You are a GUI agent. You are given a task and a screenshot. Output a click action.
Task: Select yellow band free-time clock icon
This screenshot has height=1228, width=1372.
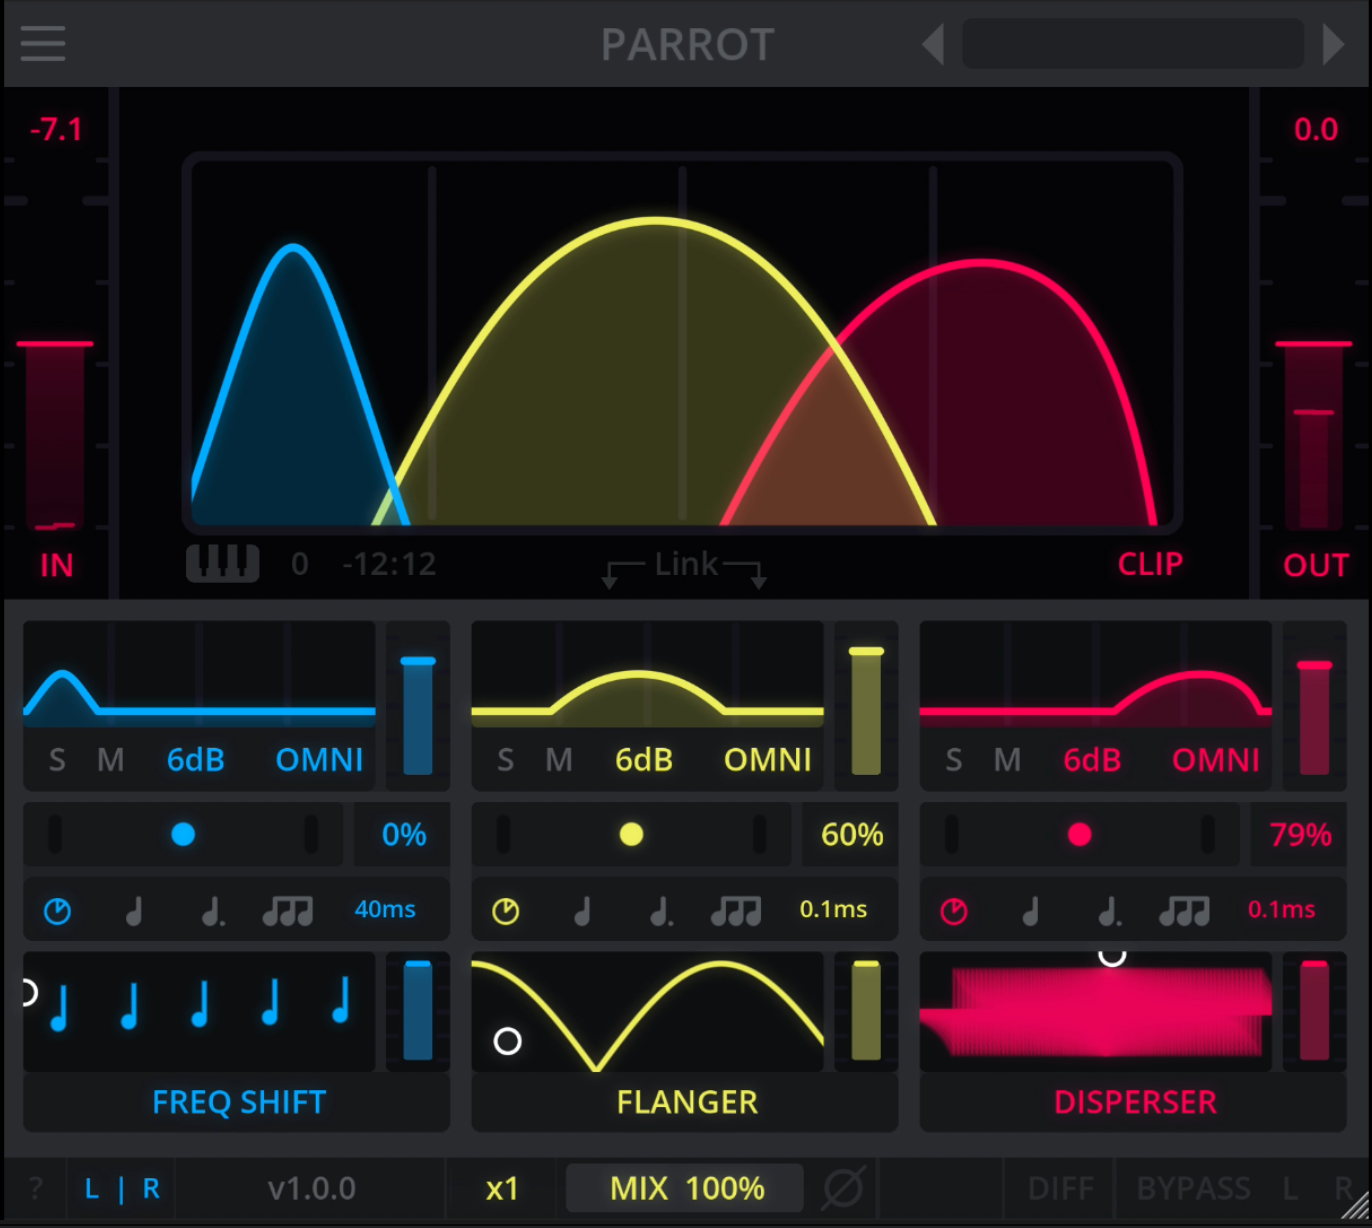point(505,911)
